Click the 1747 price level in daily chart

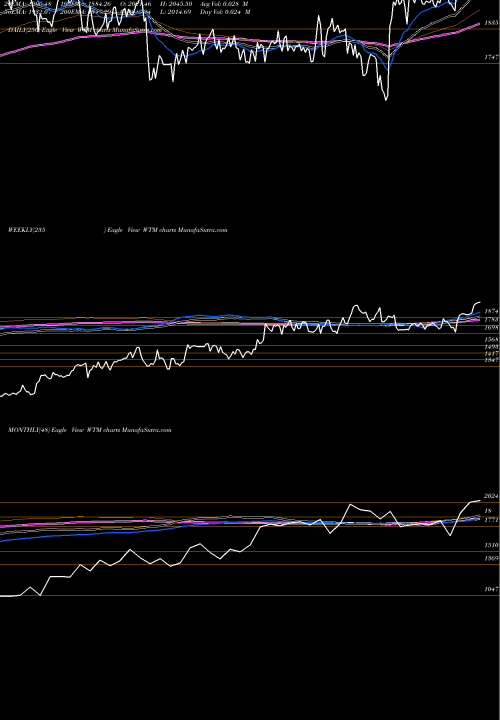(x=491, y=57)
